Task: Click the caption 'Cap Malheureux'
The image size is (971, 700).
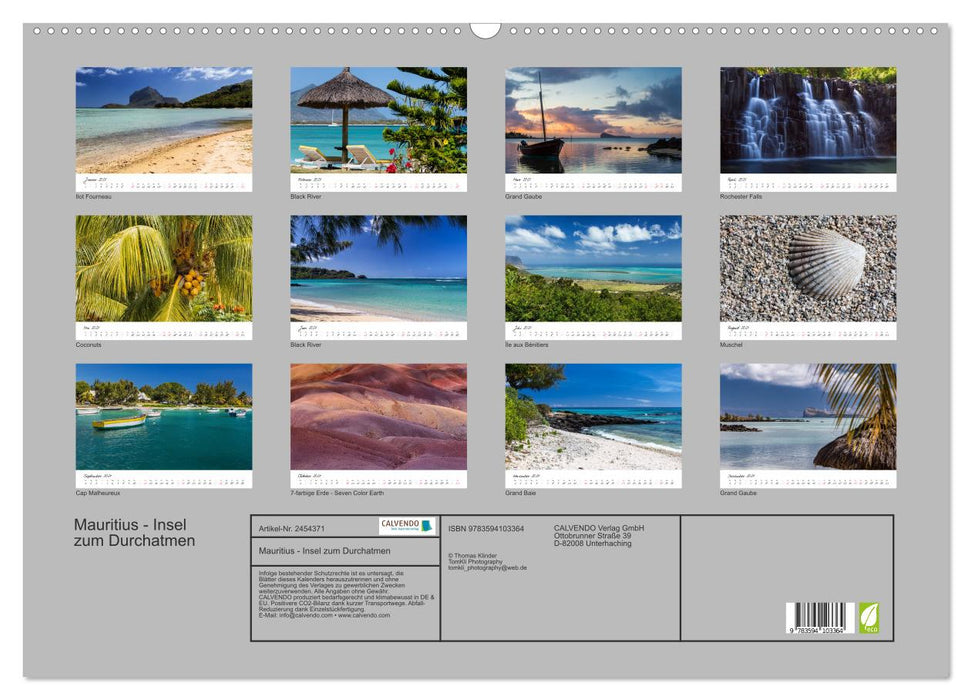Action: 98,493
